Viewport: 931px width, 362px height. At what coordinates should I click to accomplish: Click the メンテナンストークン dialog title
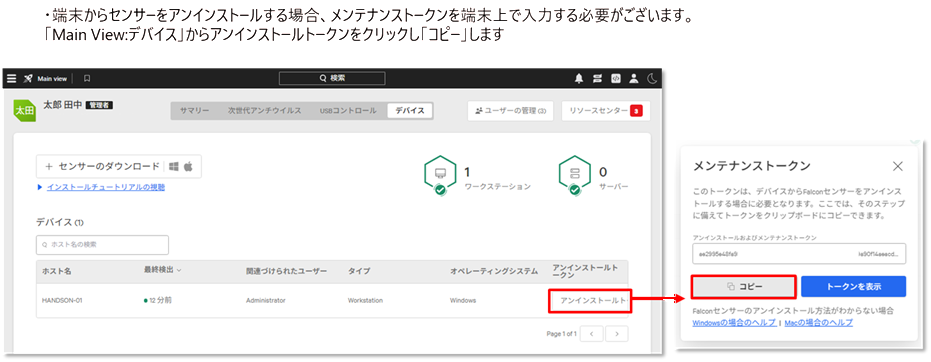pos(752,166)
